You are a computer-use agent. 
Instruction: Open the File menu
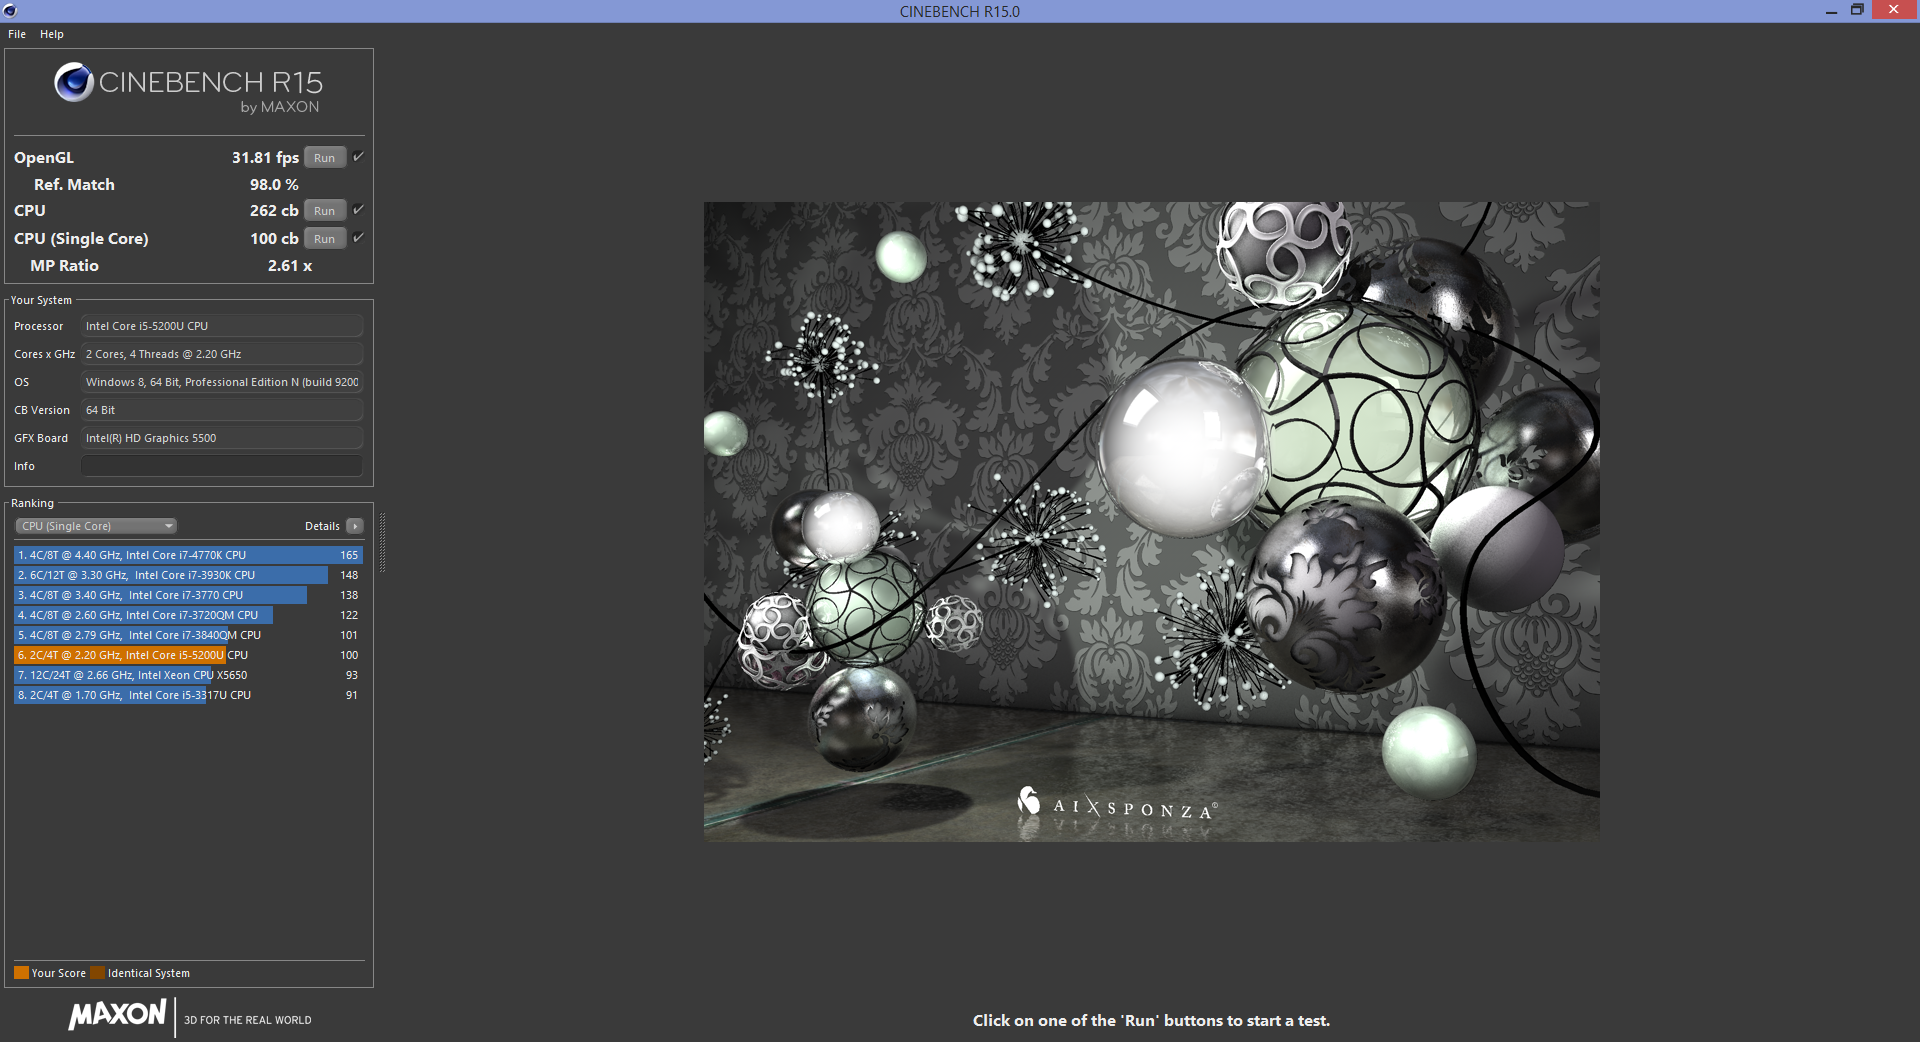coord(17,34)
